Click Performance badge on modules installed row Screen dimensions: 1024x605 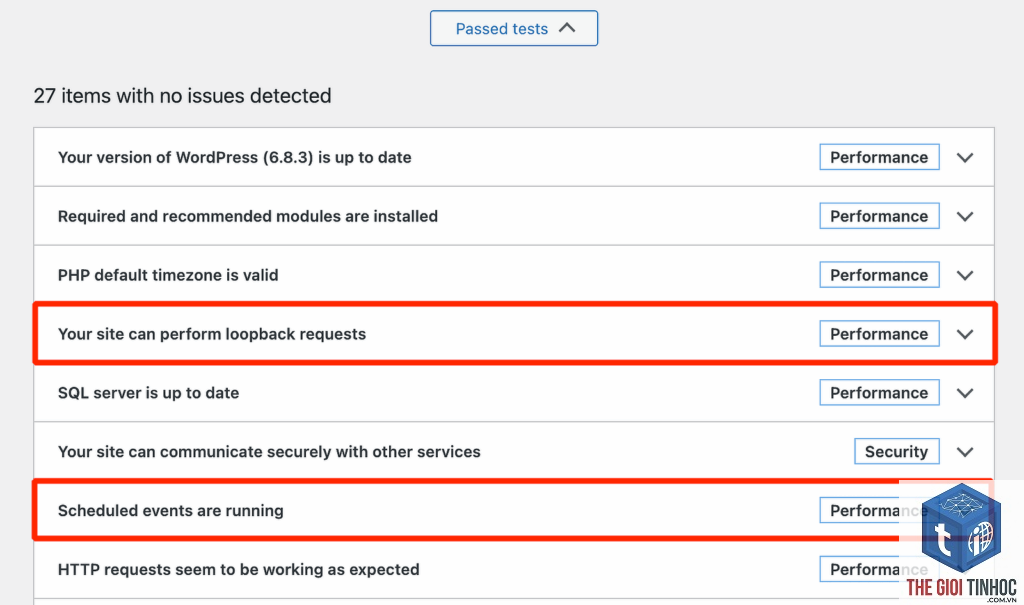click(x=879, y=216)
